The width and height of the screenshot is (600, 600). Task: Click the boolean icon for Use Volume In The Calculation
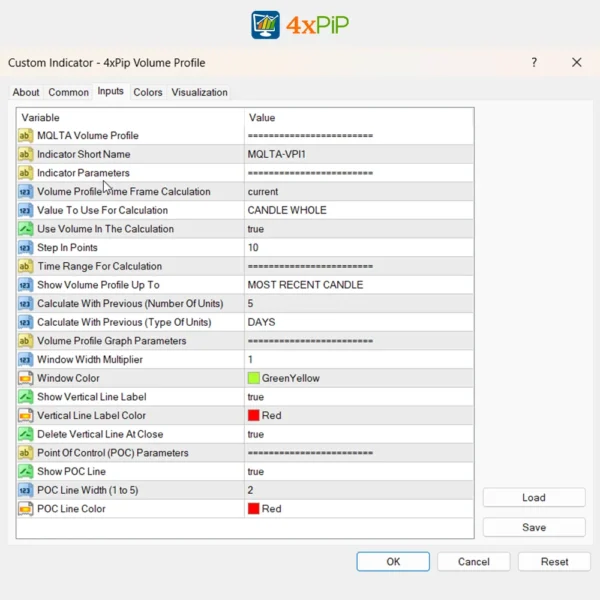pos(26,229)
